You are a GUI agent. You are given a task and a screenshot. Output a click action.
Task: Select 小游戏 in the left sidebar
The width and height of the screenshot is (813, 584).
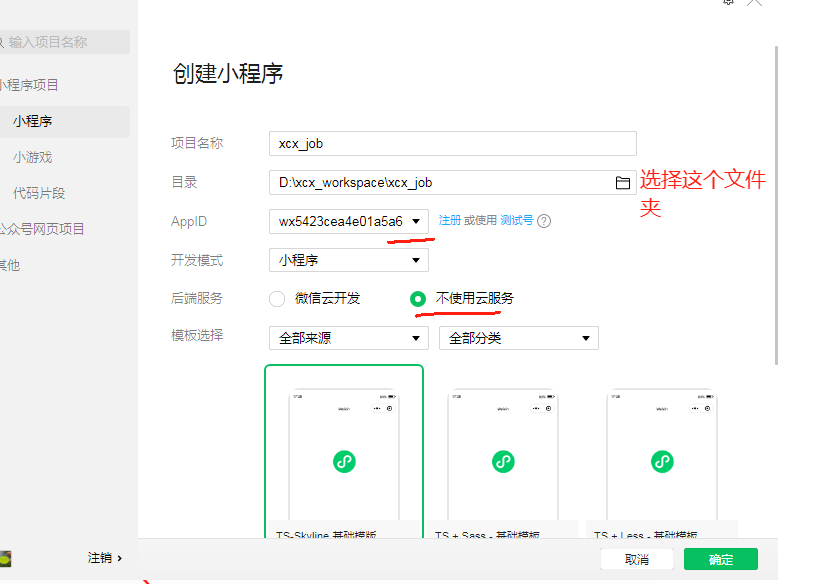click(33, 157)
